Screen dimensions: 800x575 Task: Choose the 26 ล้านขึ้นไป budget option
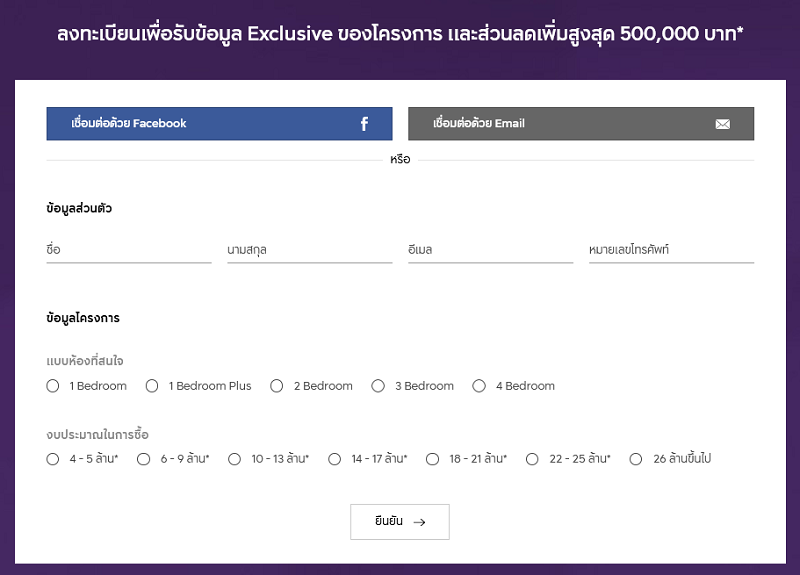pyautogui.click(x=636, y=459)
